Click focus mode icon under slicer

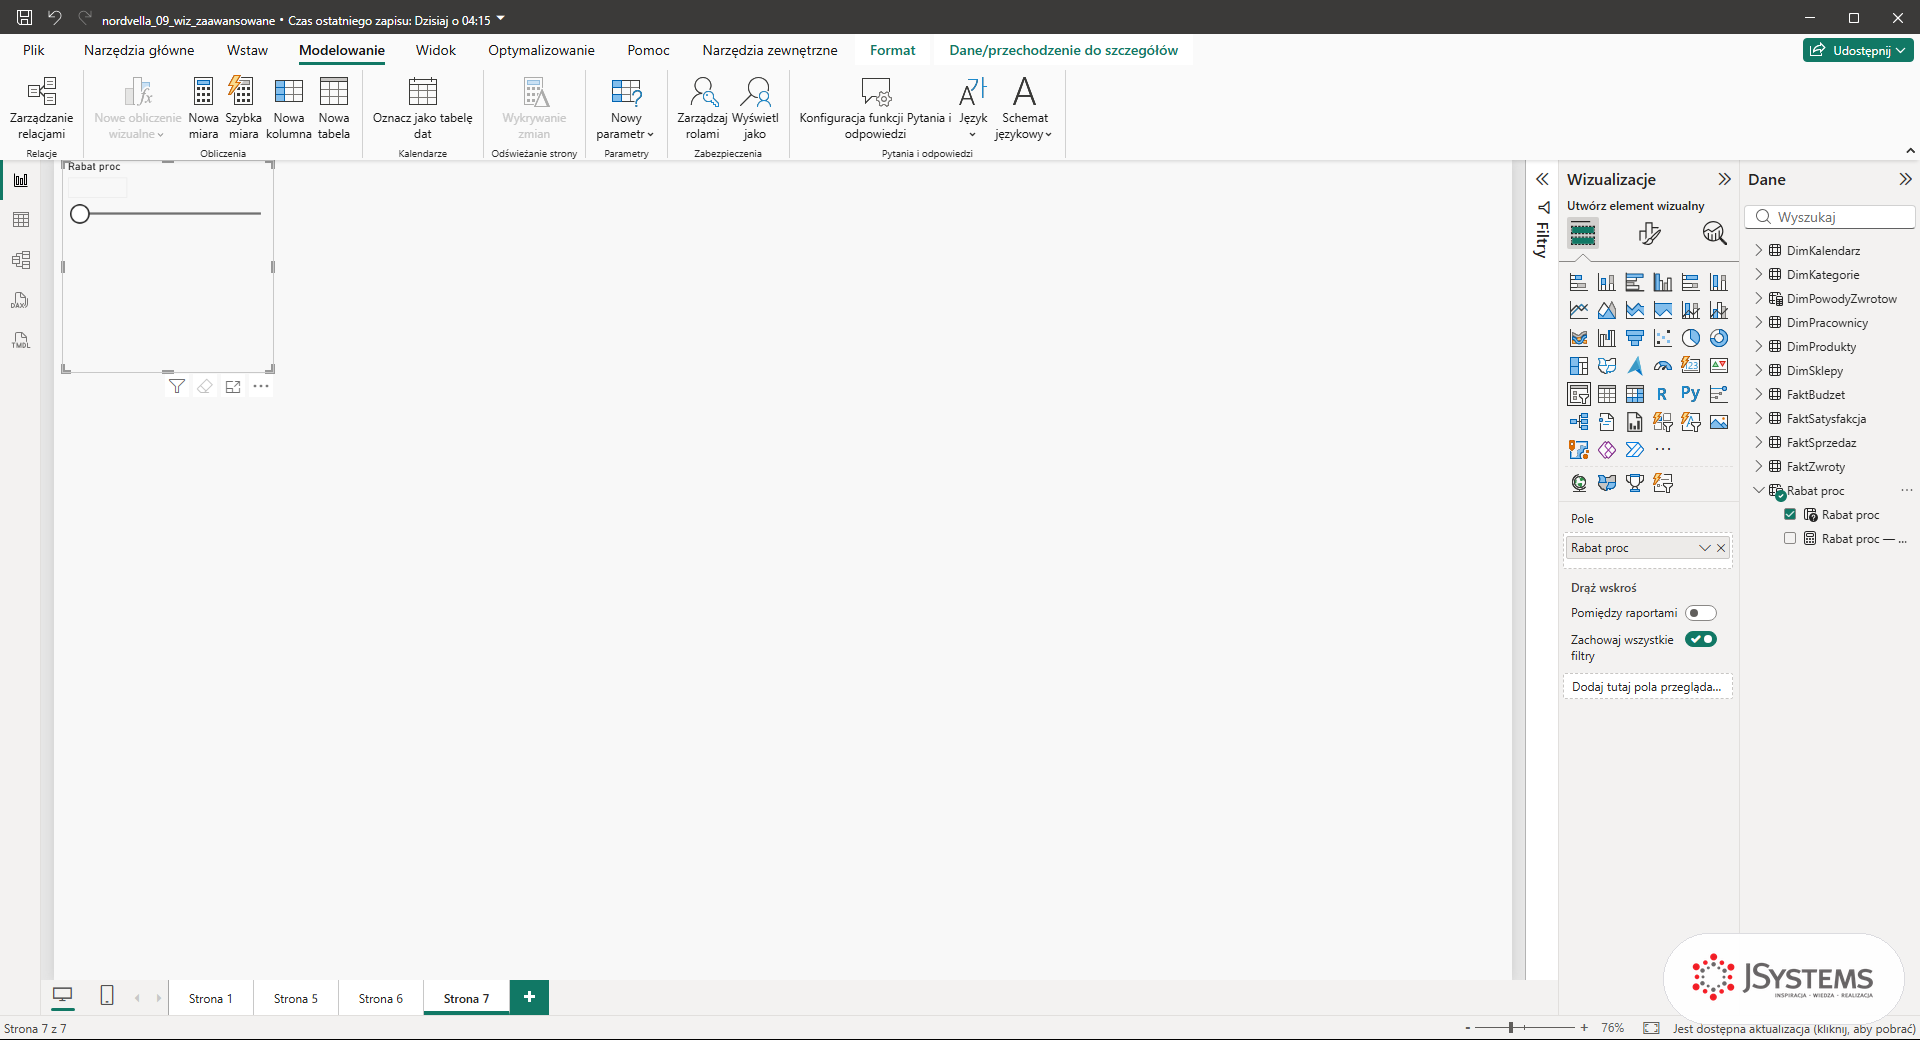(233, 387)
